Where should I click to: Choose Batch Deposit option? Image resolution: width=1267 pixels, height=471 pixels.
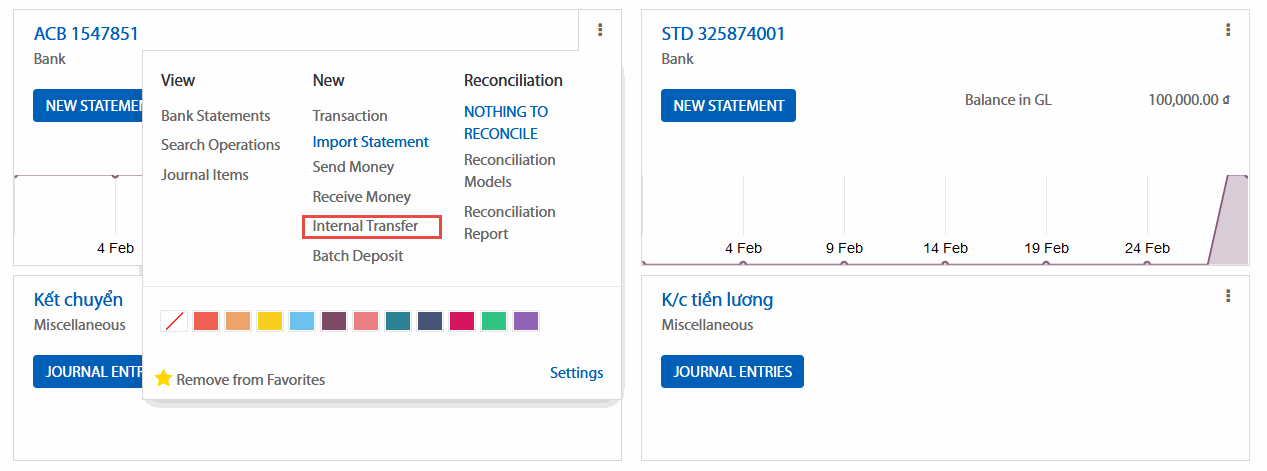point(358,256)
